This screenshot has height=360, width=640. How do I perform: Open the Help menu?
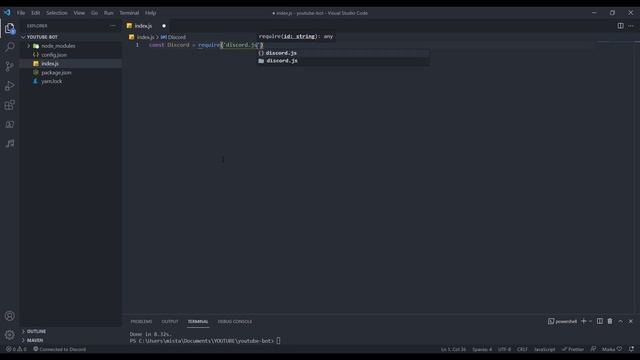point(151,13)
